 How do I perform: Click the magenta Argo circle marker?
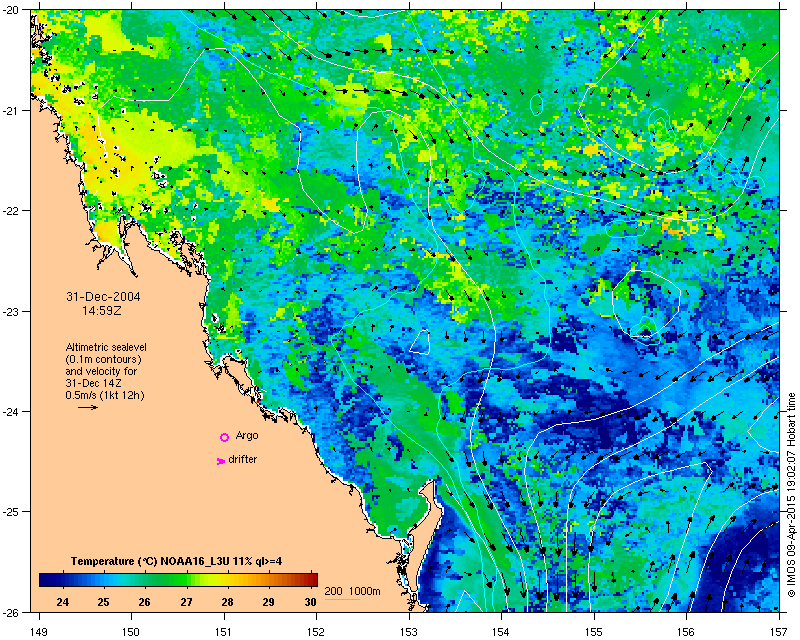click(x=224, y=437)
